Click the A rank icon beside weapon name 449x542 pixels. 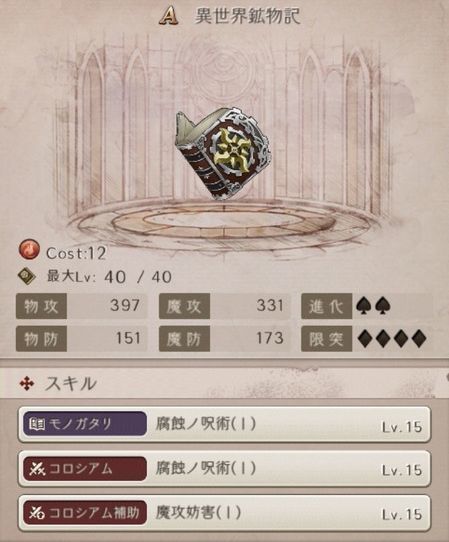pyautogui.click(x=169, y=16)
